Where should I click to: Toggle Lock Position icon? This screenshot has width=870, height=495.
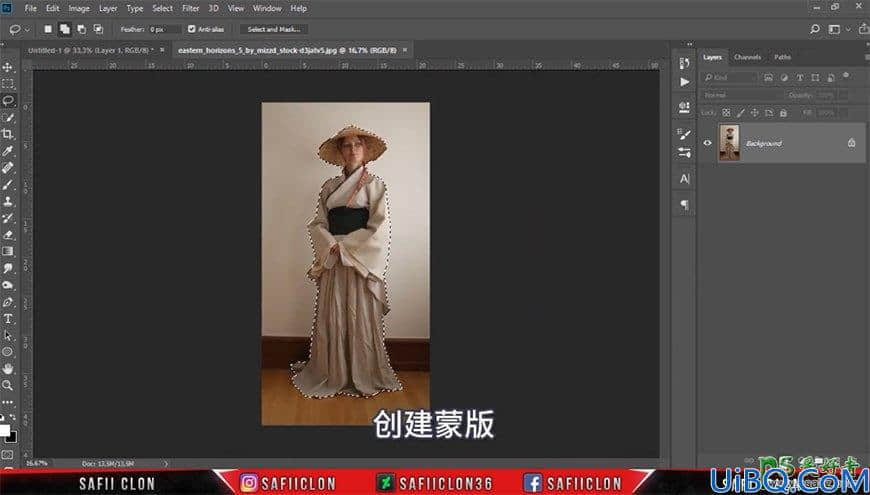click(x=755, y=113)
